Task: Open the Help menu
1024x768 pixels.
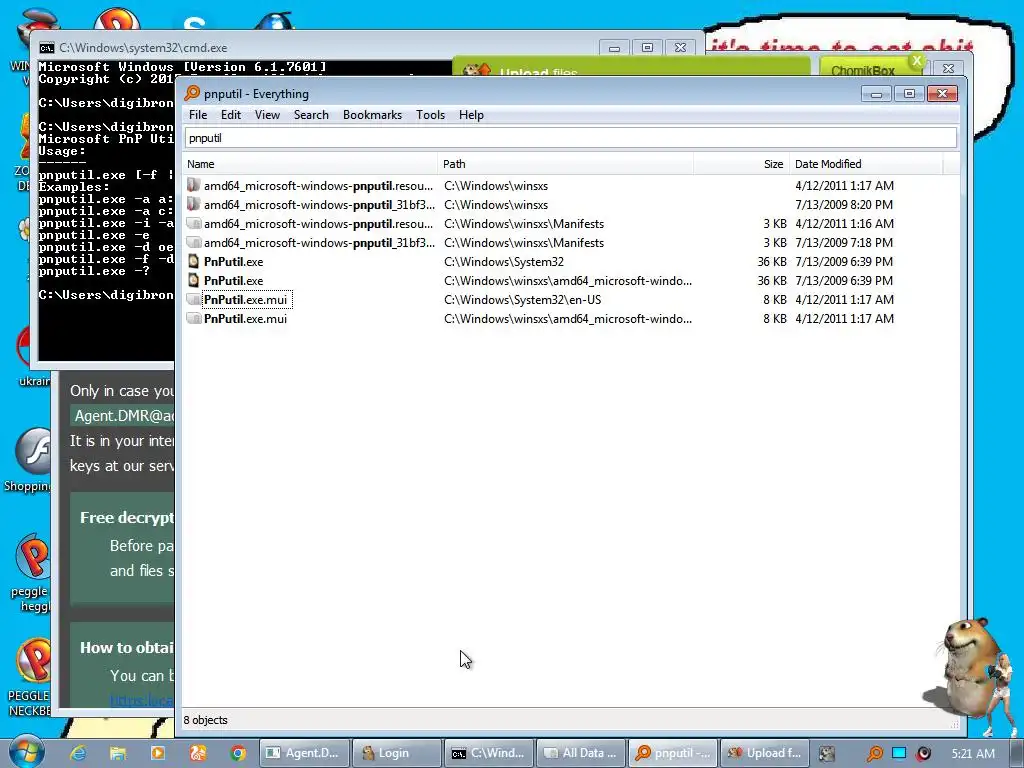Action: pos(471,115)
